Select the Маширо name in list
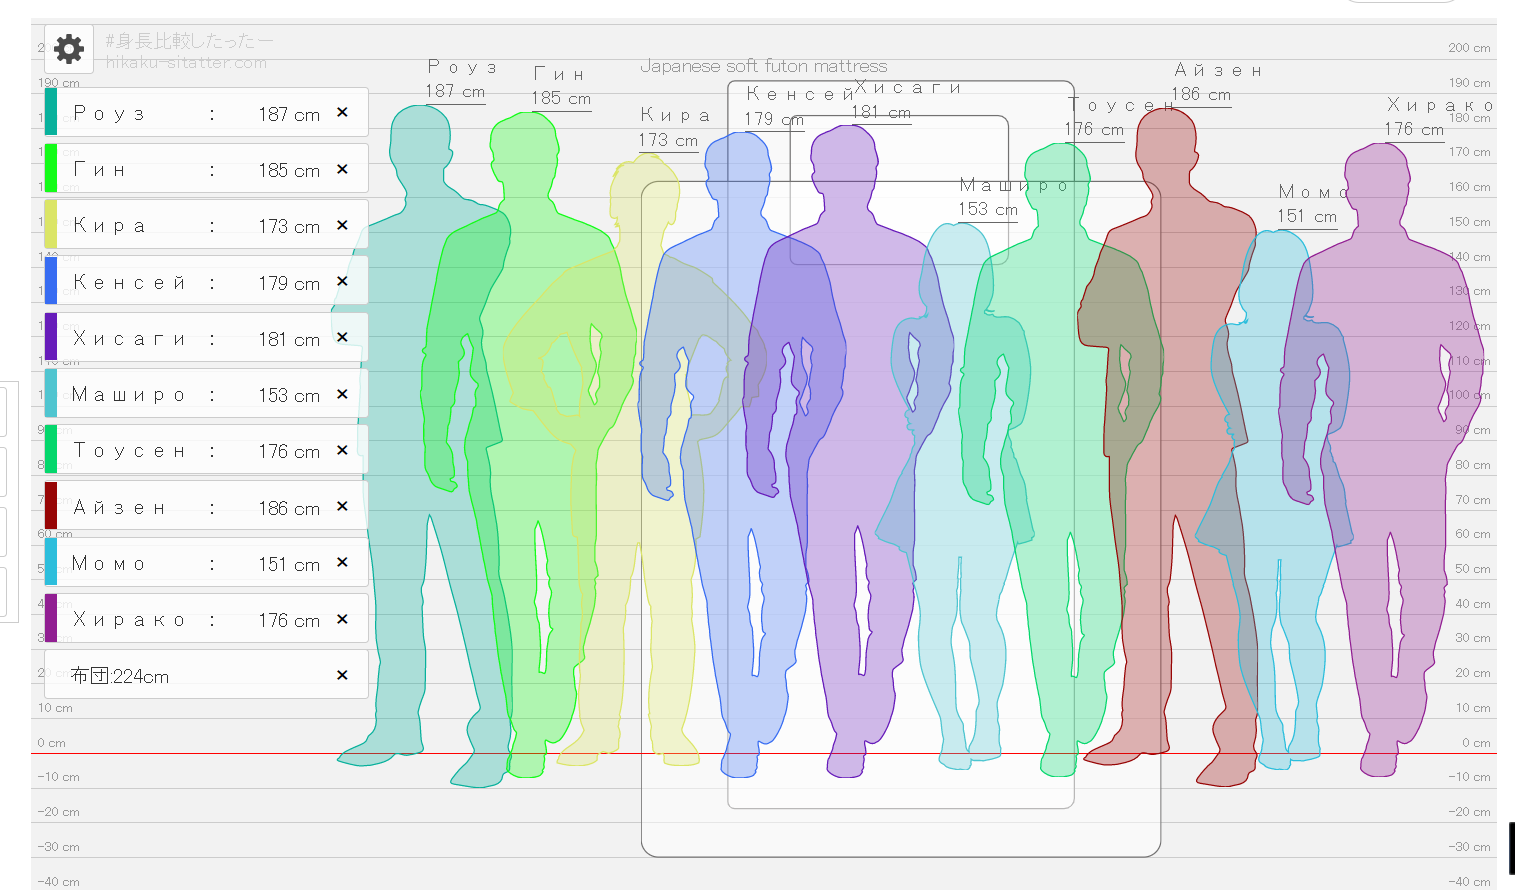Image resolution: width=1515 pixels, height=890 pixels. click(x=128, y=395)
